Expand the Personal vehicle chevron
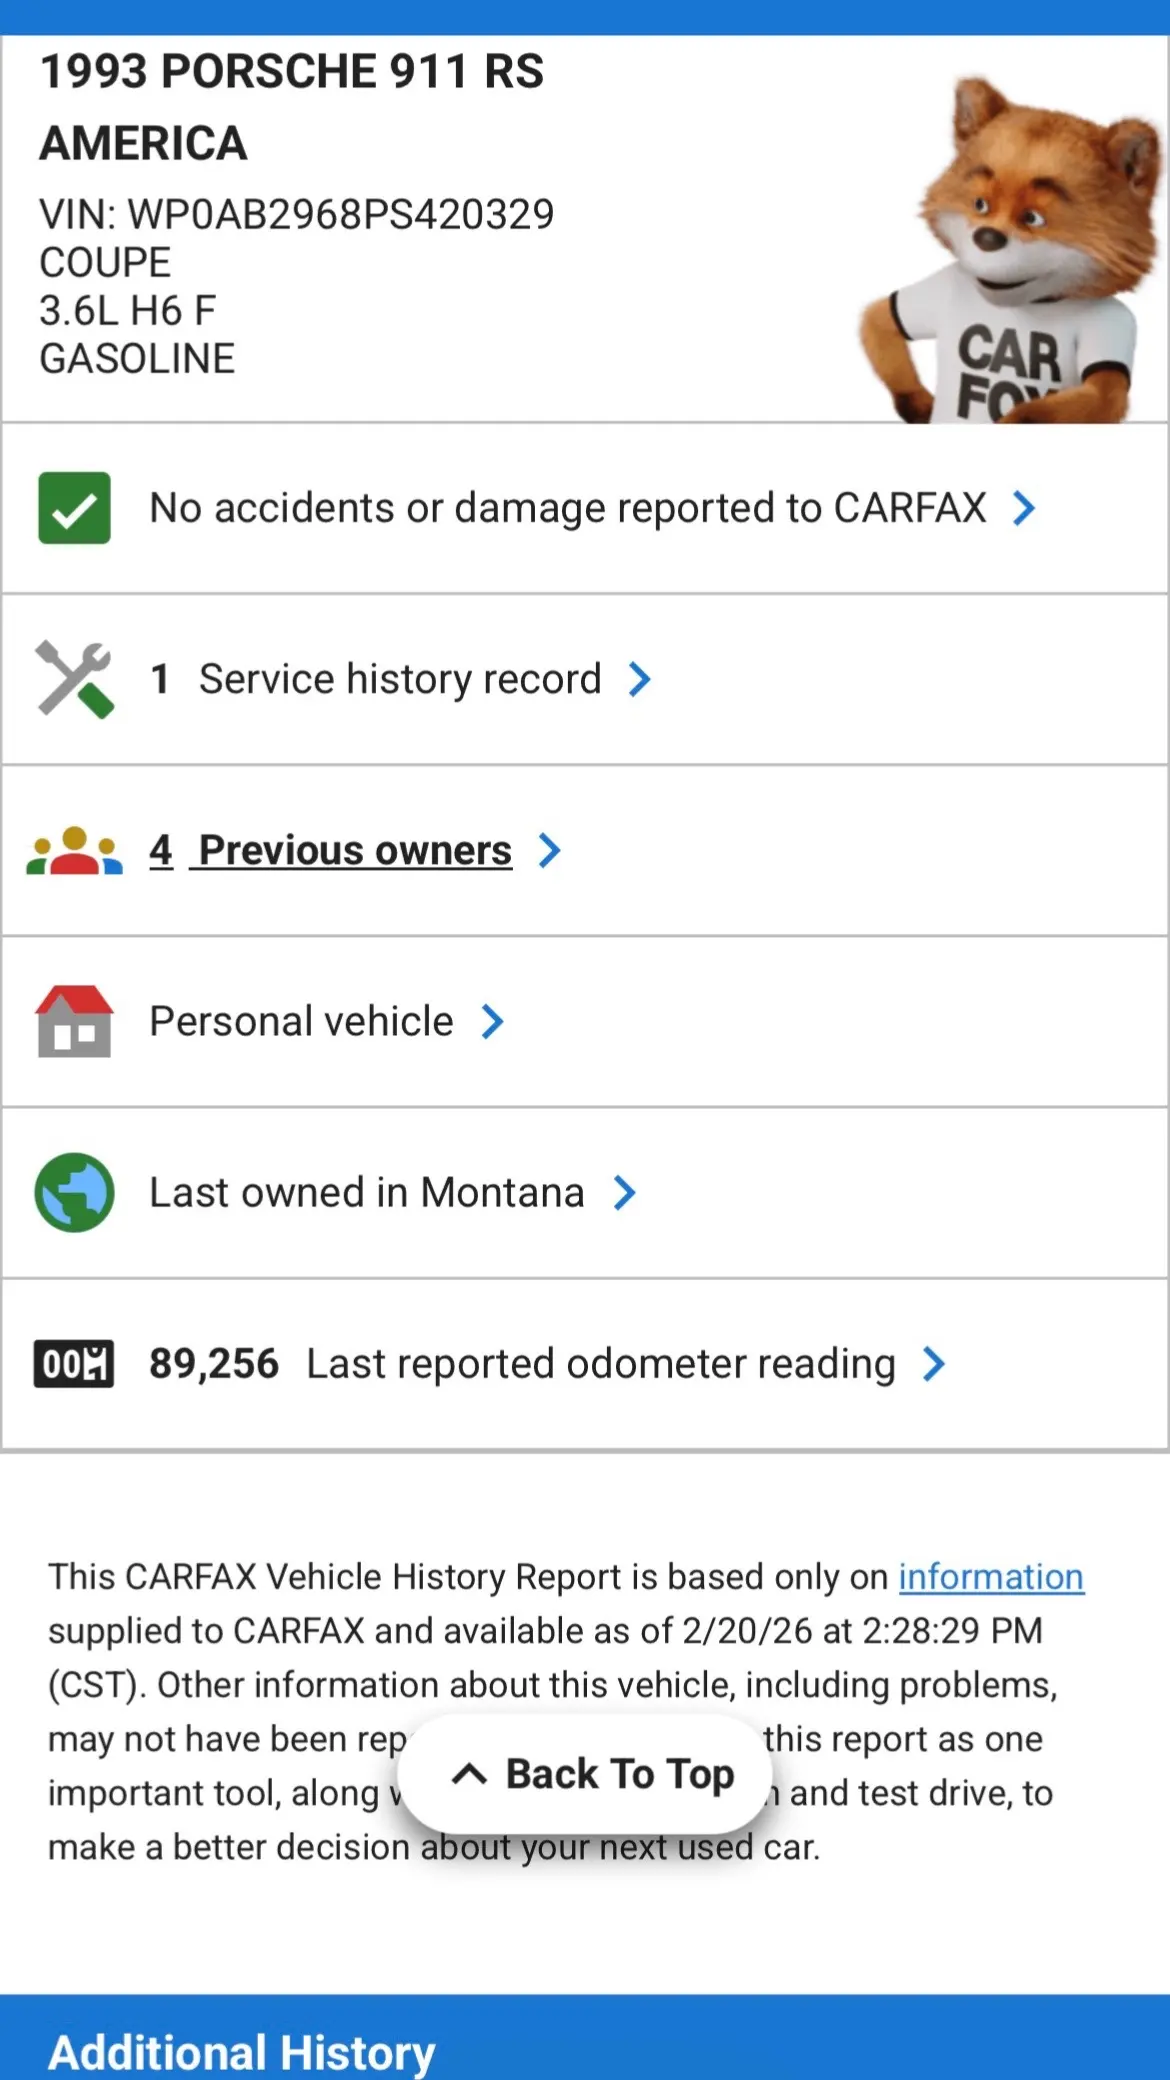This screenshot has width=1170, height=2080. click(x=492, y=1022)
